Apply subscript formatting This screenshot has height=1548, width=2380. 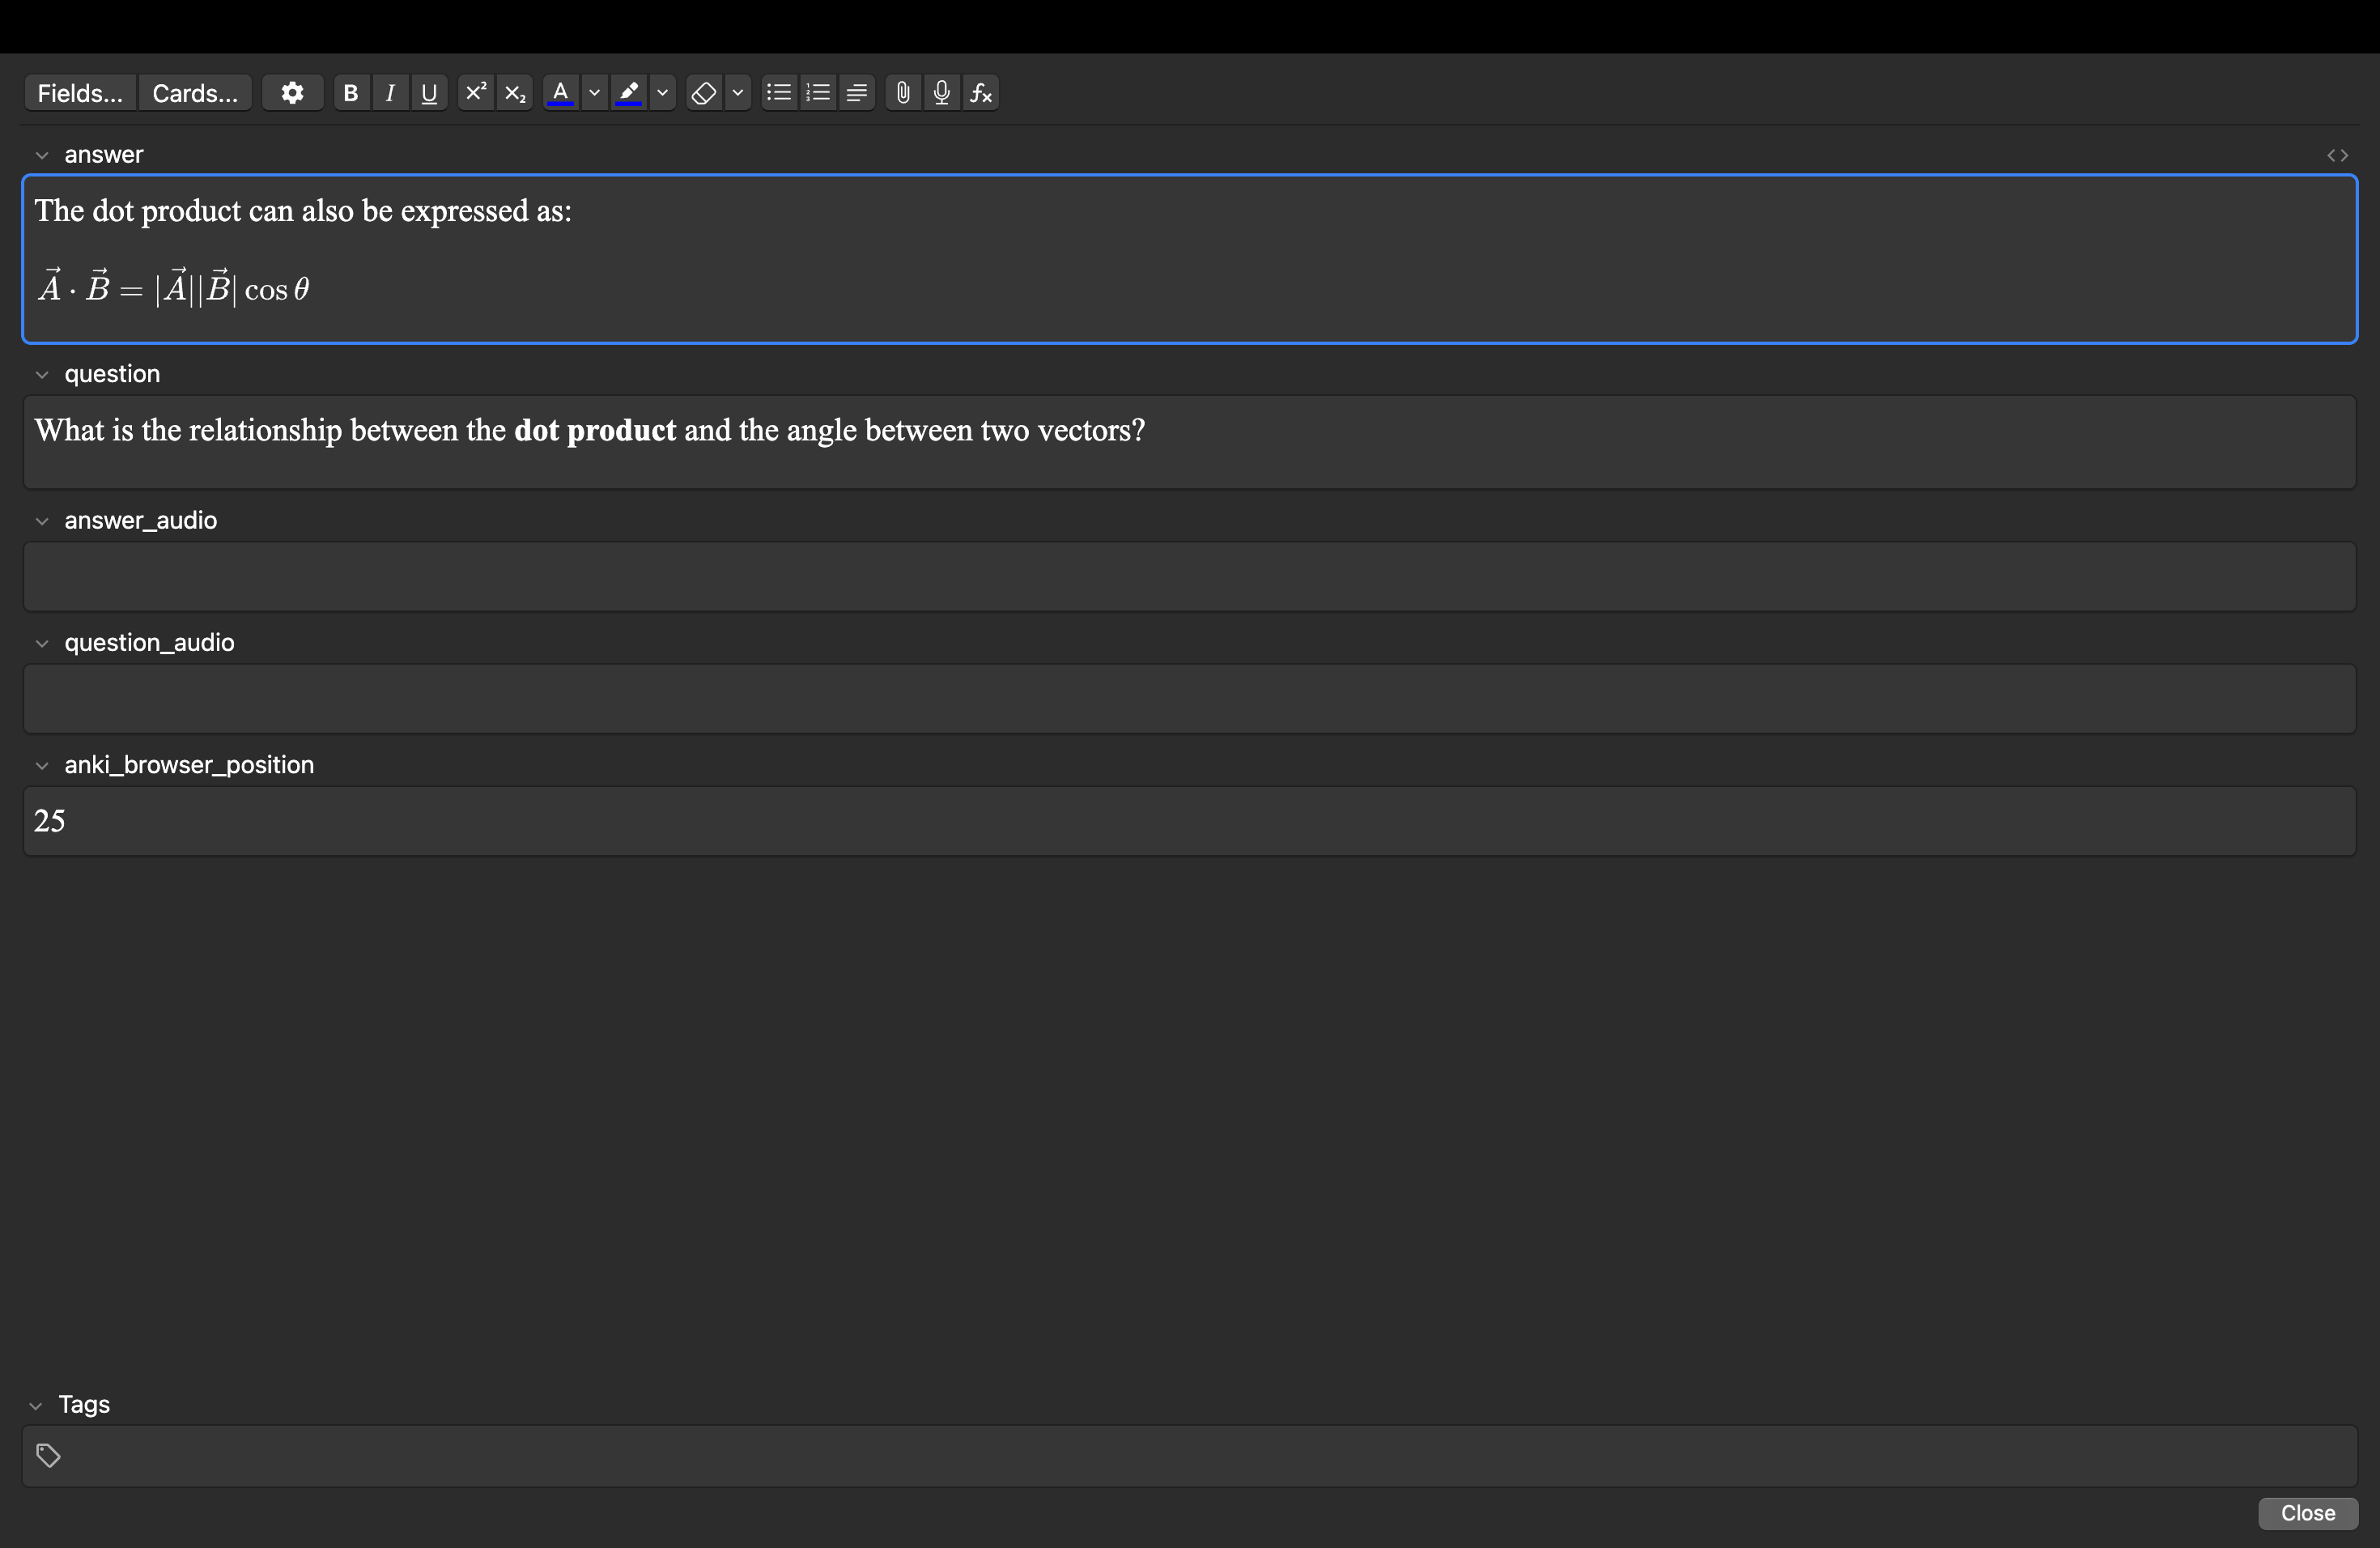pos(515,93)
